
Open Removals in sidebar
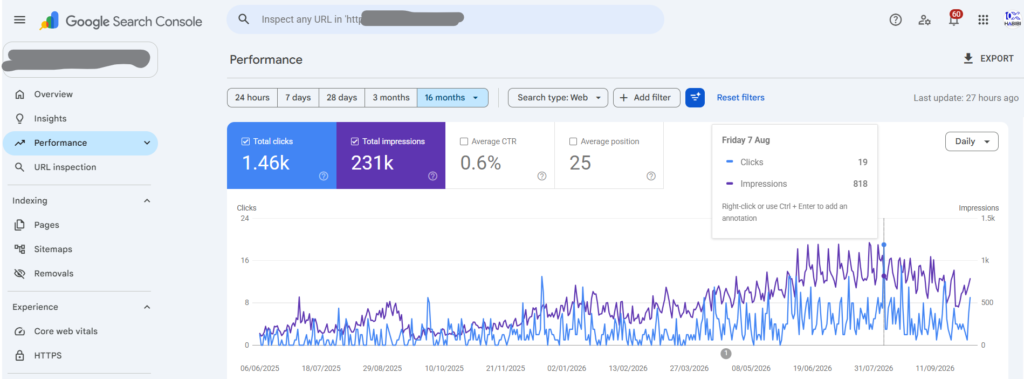[80, 273]
